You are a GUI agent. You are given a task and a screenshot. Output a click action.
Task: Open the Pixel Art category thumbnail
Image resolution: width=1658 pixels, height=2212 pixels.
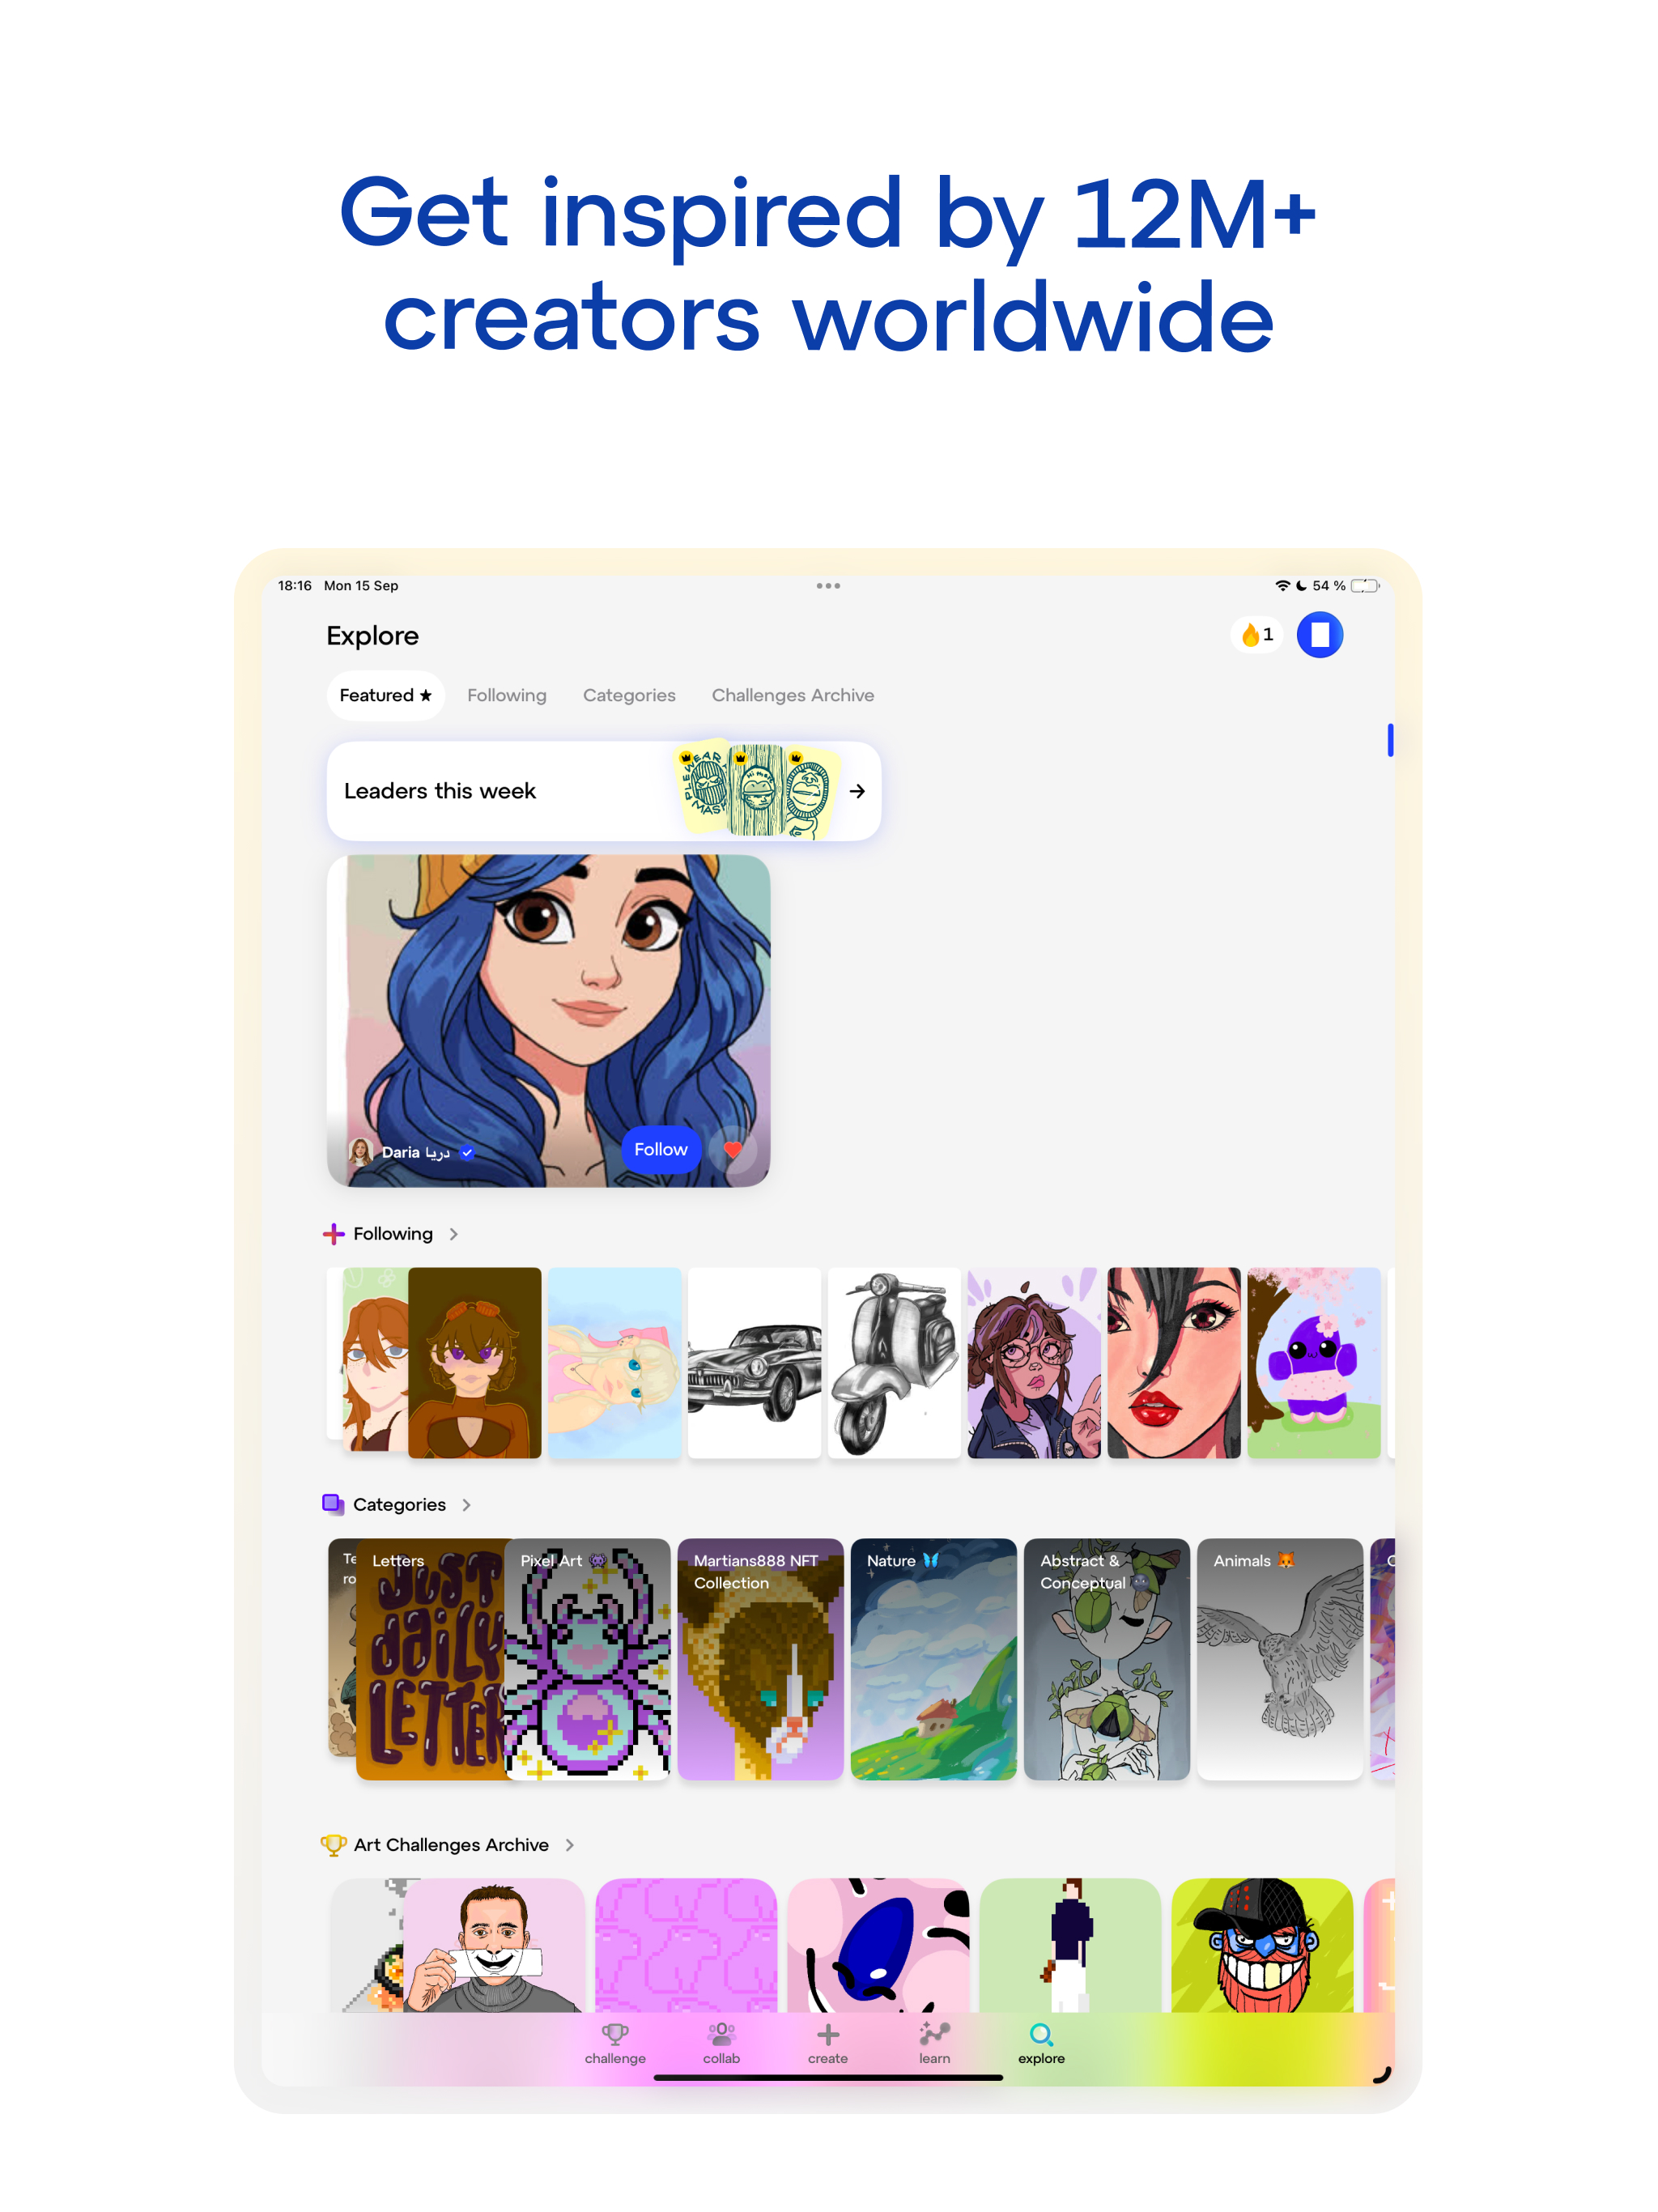point(588,1660)
